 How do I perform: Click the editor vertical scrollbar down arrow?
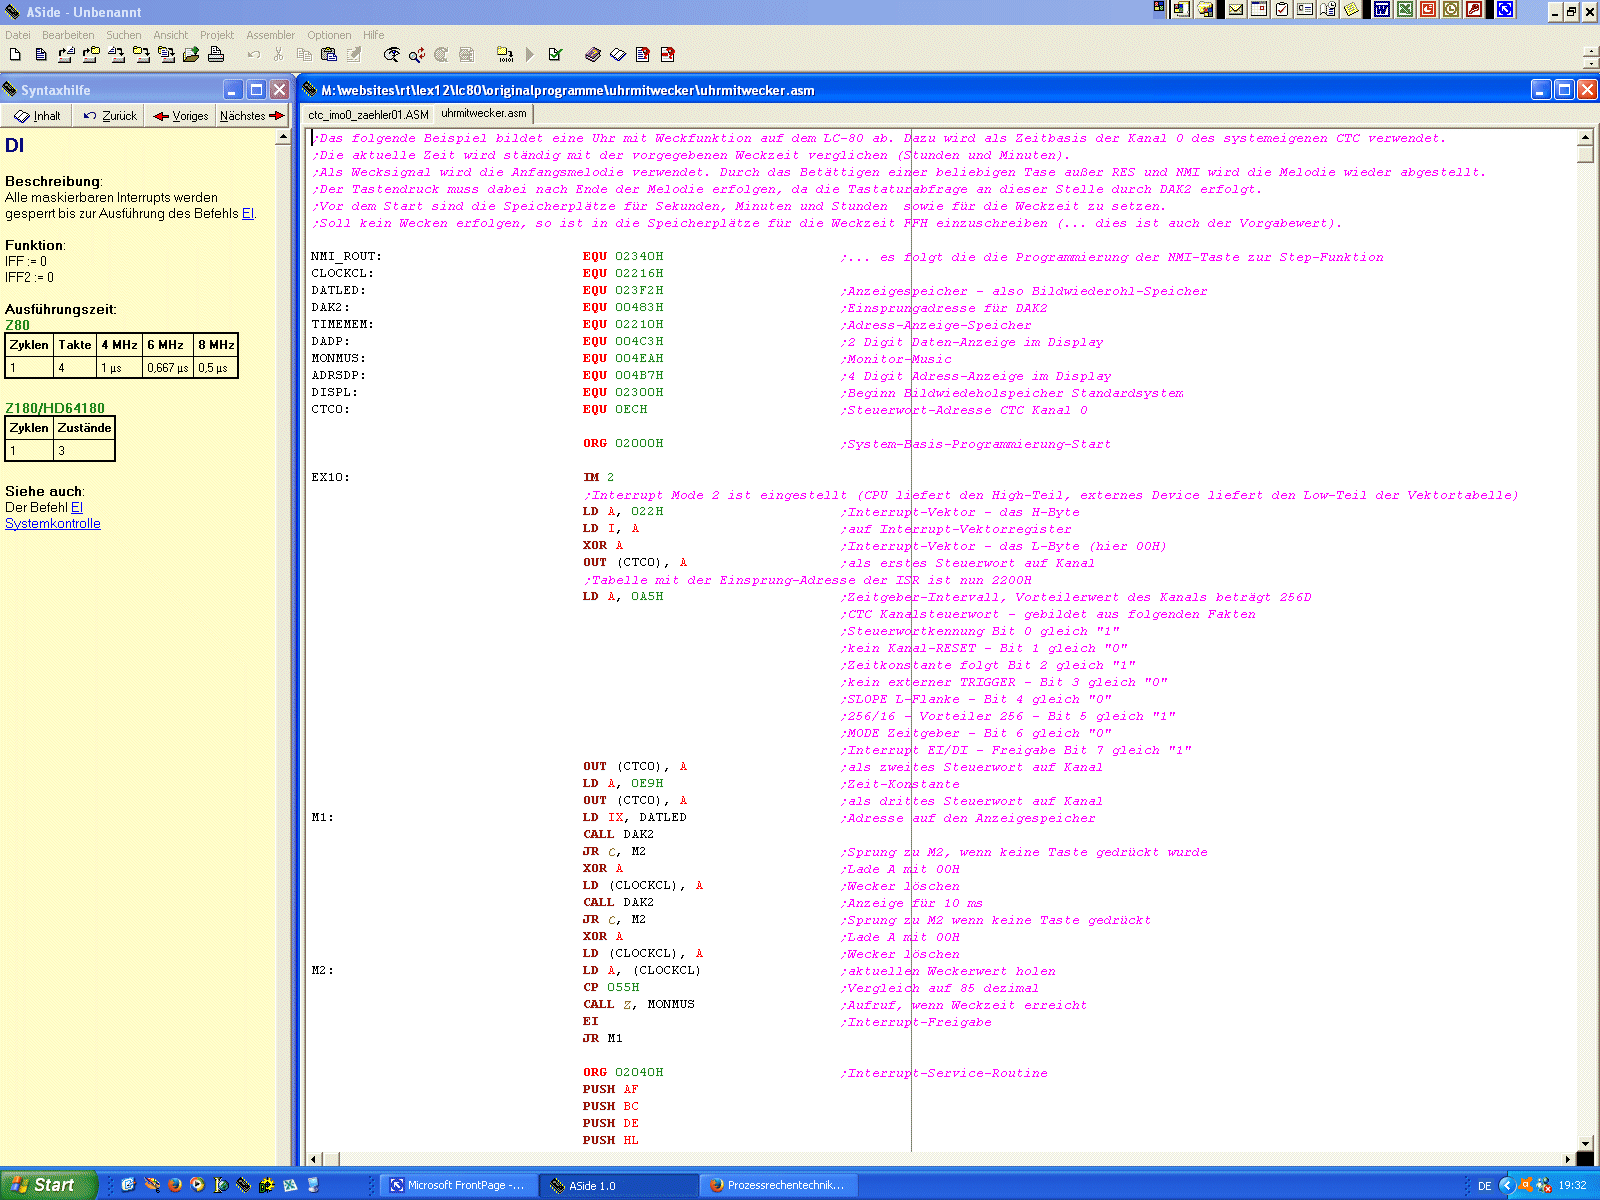click(1585, 1143)
